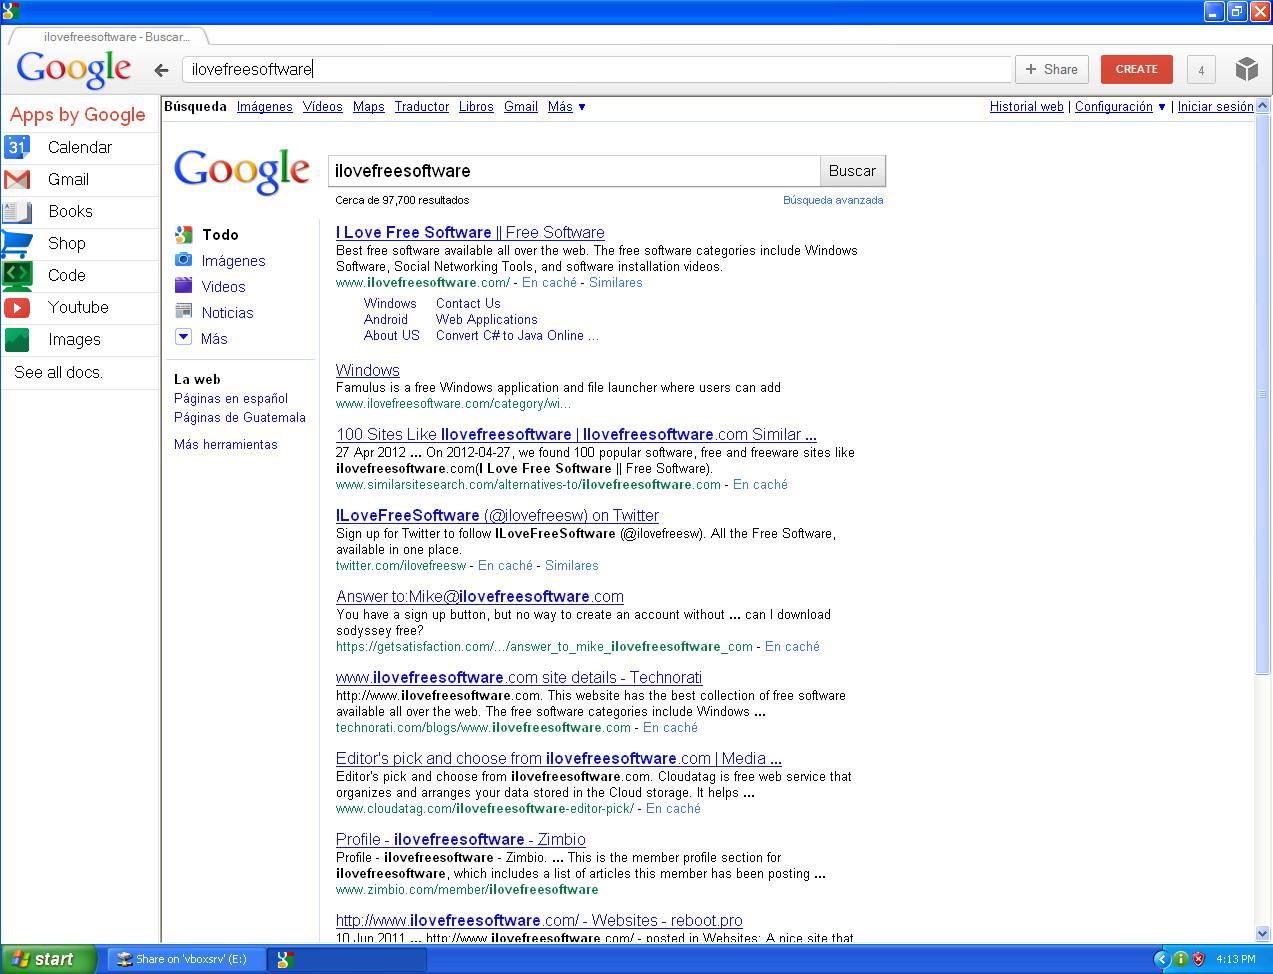Click the Noticias newspaper icon
1273x974 pixels.
(x=184, y=312)
